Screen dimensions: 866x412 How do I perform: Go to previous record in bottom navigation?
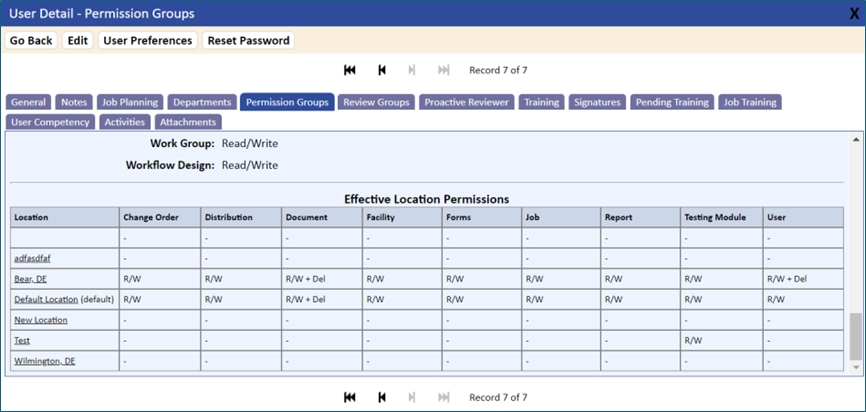pyautogui.click(x=382, y=397)
